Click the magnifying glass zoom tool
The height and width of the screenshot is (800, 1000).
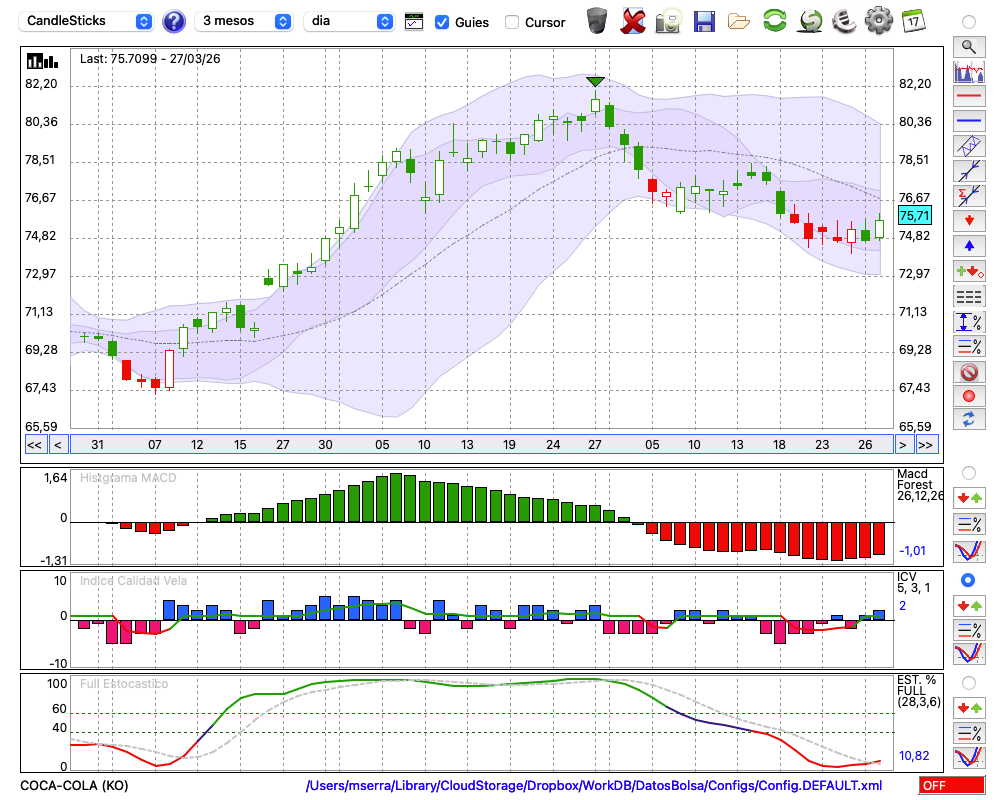pos(967,46)
